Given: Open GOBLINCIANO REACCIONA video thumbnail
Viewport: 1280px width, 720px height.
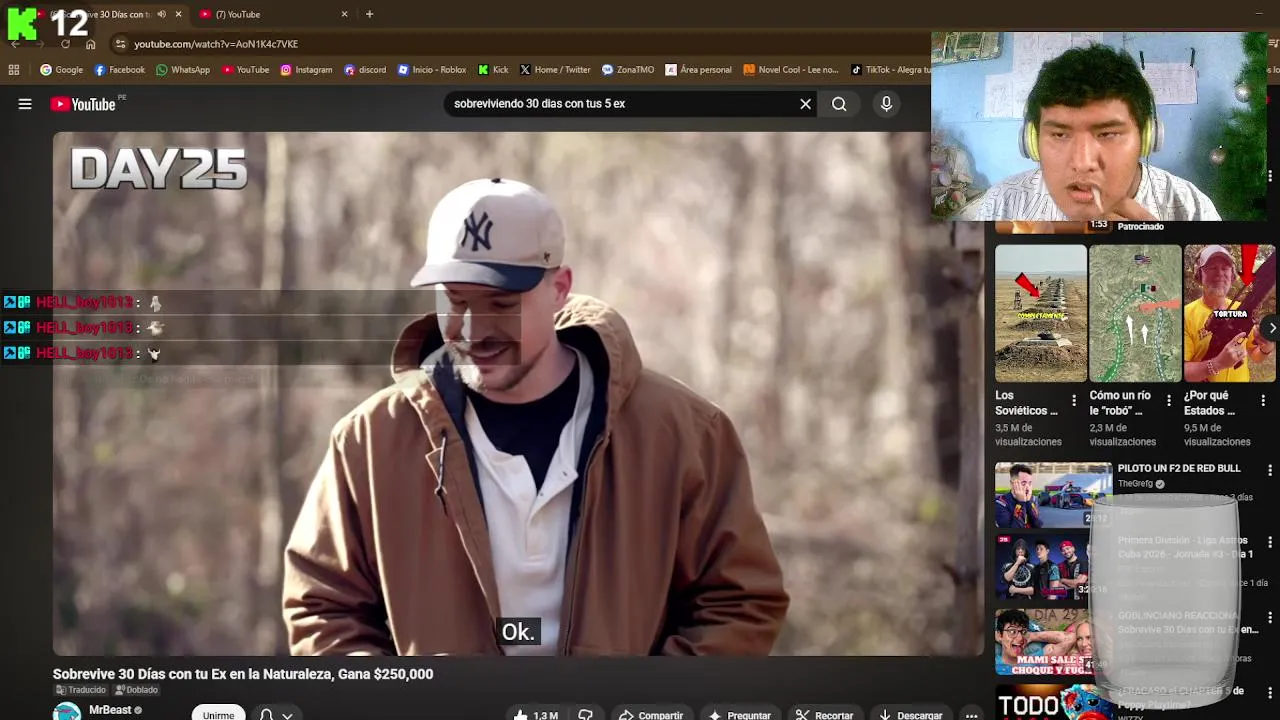Looking at the screenshot, I should point(1053,642).
